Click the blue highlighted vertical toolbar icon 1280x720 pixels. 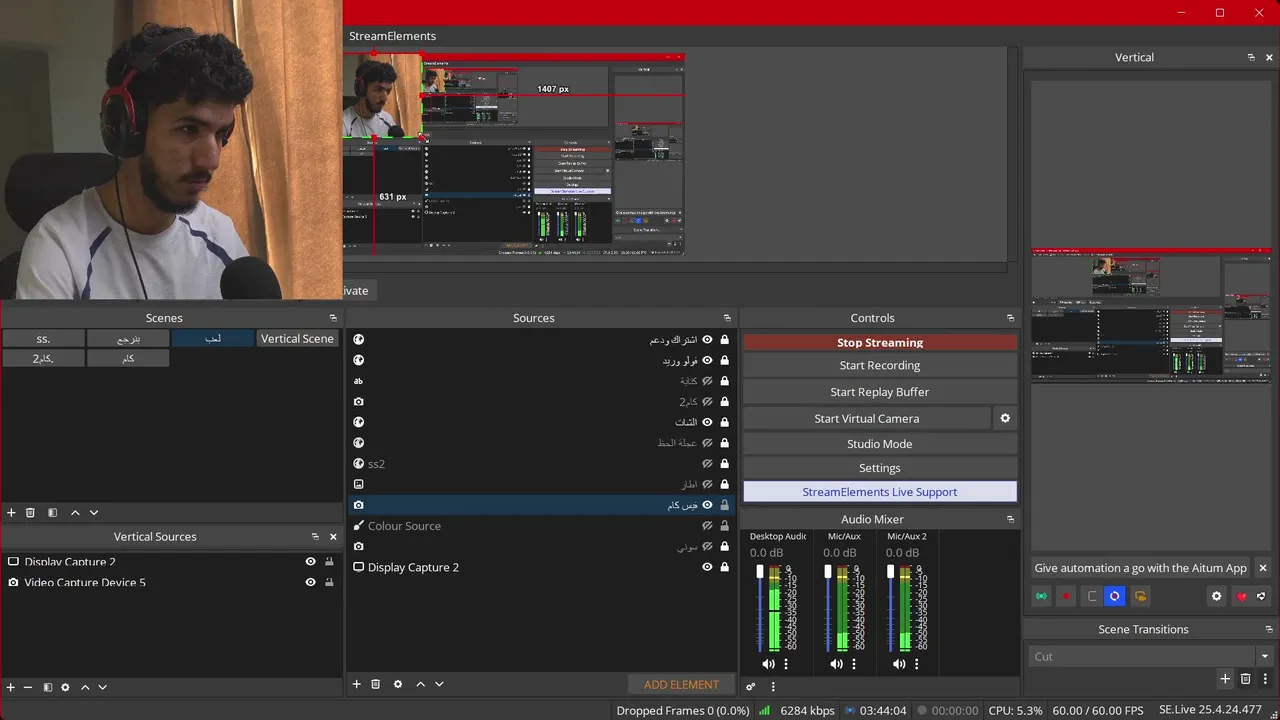click(1115, 596)
